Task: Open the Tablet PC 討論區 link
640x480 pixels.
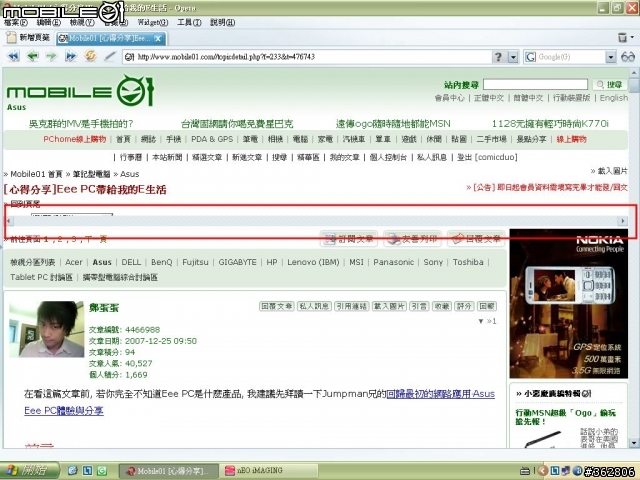Action: 41,277
